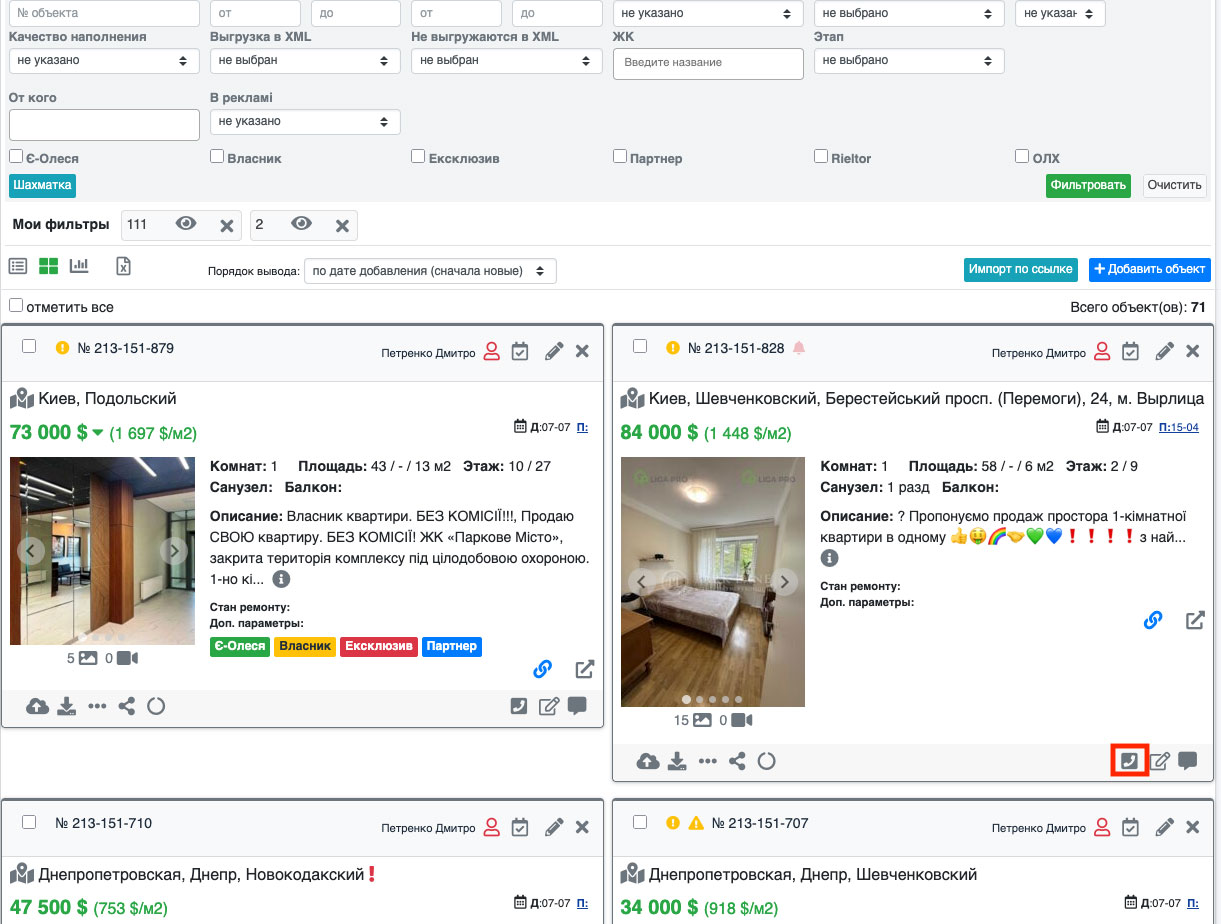Image resolution: width=1221 pixels, height=924 pixels.
Task: Export listings to Excel file icon
Action: pos(123,266)
